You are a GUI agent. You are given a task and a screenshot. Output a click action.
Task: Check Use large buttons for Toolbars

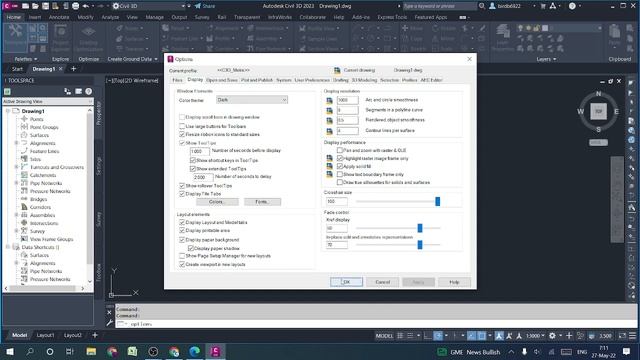point(182,126)
